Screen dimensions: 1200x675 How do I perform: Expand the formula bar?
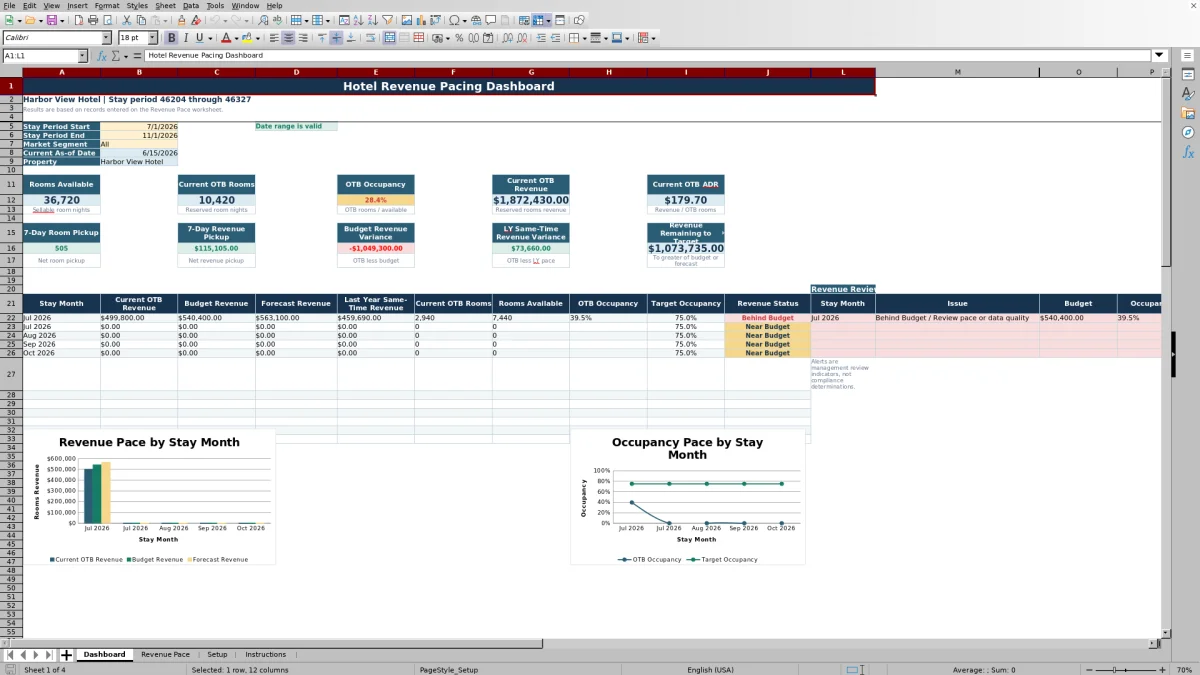pyautogui.click(x=1159, y=56)
